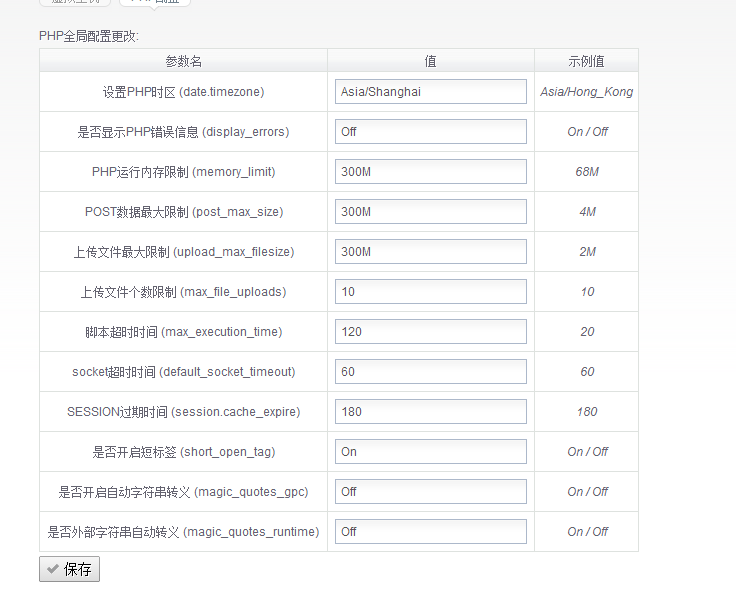Select the default_socket_timeout field

click(430, 372)
